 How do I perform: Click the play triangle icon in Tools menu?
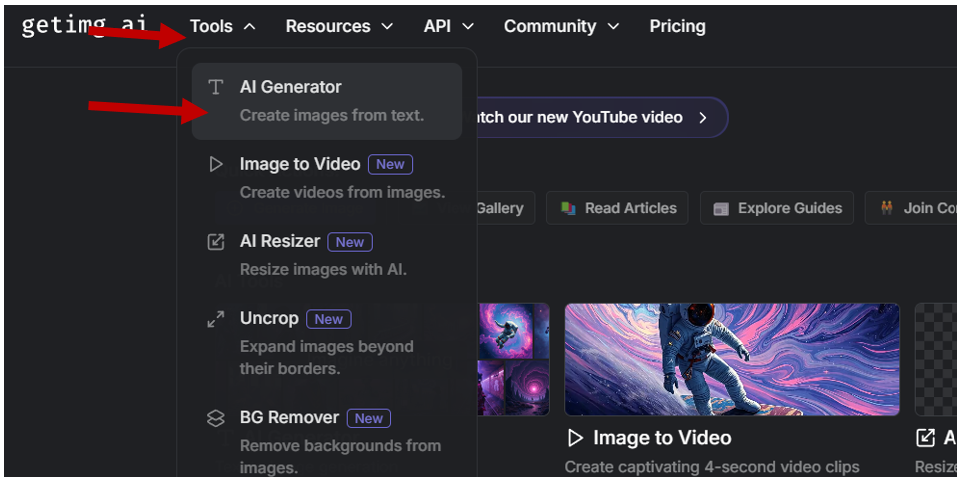point(215,164)
